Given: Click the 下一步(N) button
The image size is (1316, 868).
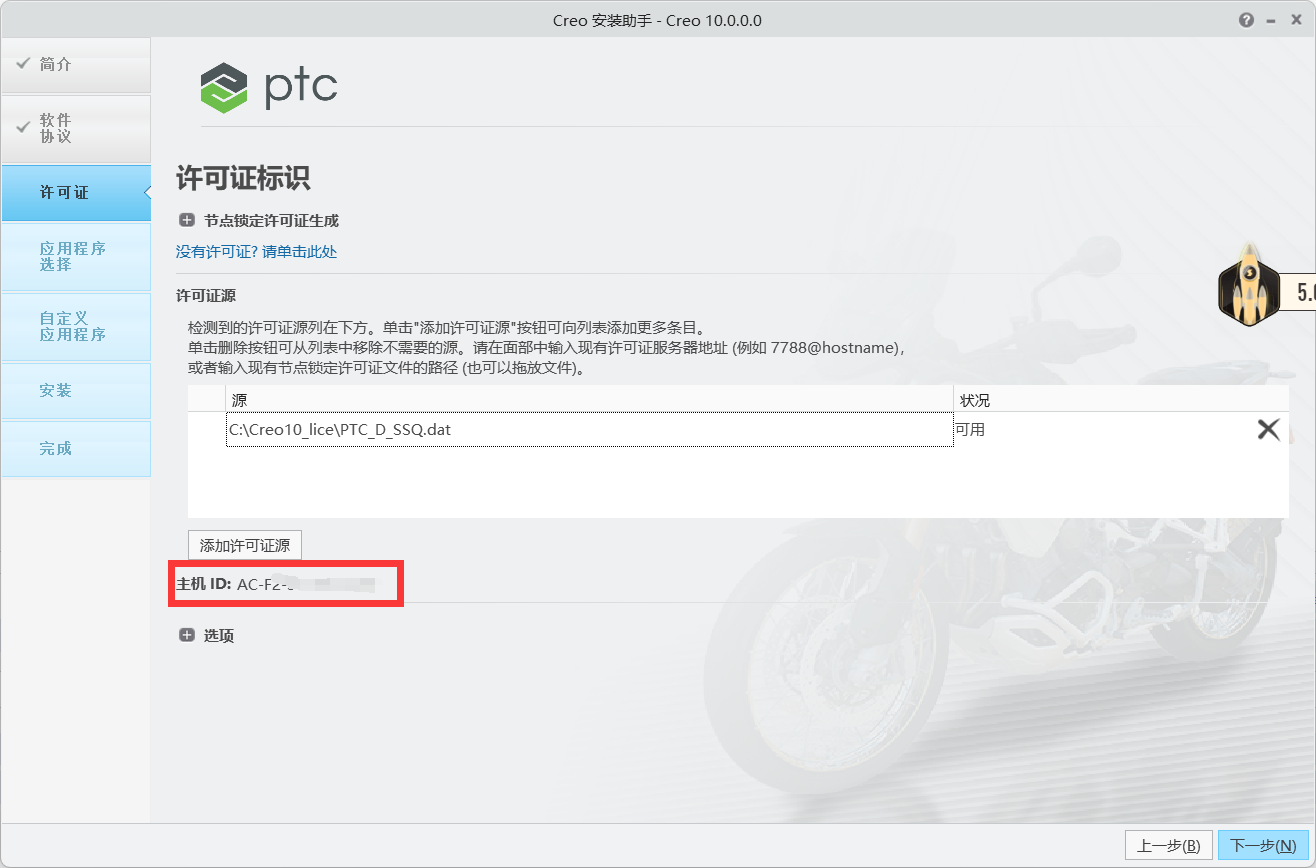Looking at the screenshot, I should (x=1263, y=846).
